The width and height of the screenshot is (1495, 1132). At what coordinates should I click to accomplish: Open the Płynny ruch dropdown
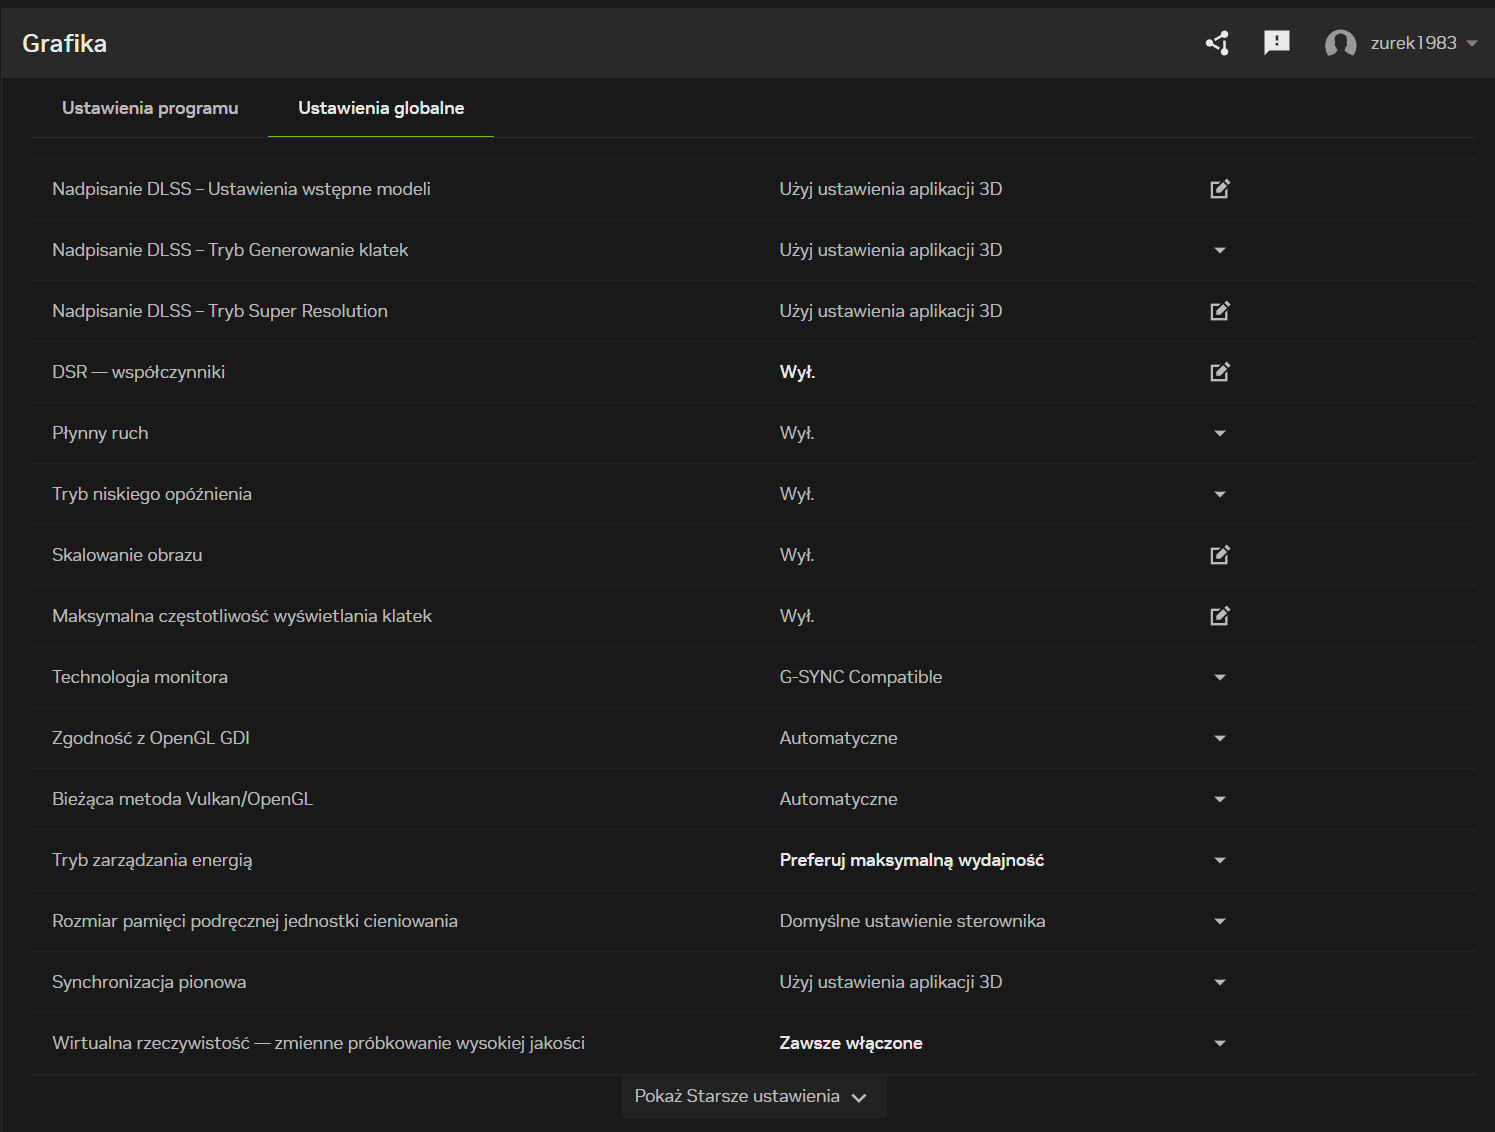point(1219,433)
